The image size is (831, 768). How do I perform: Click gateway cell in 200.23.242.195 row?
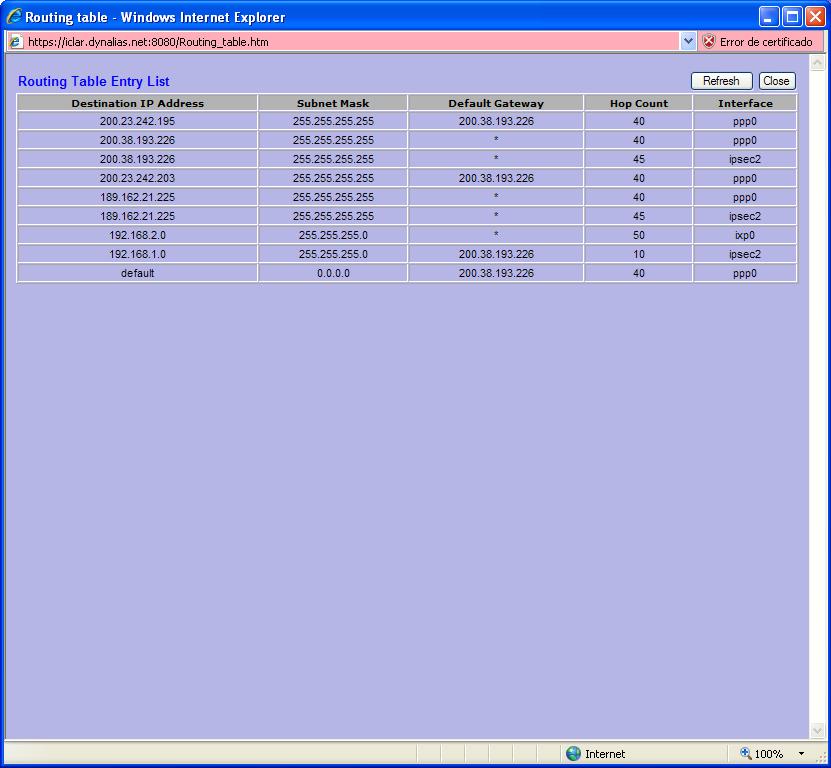496,121
